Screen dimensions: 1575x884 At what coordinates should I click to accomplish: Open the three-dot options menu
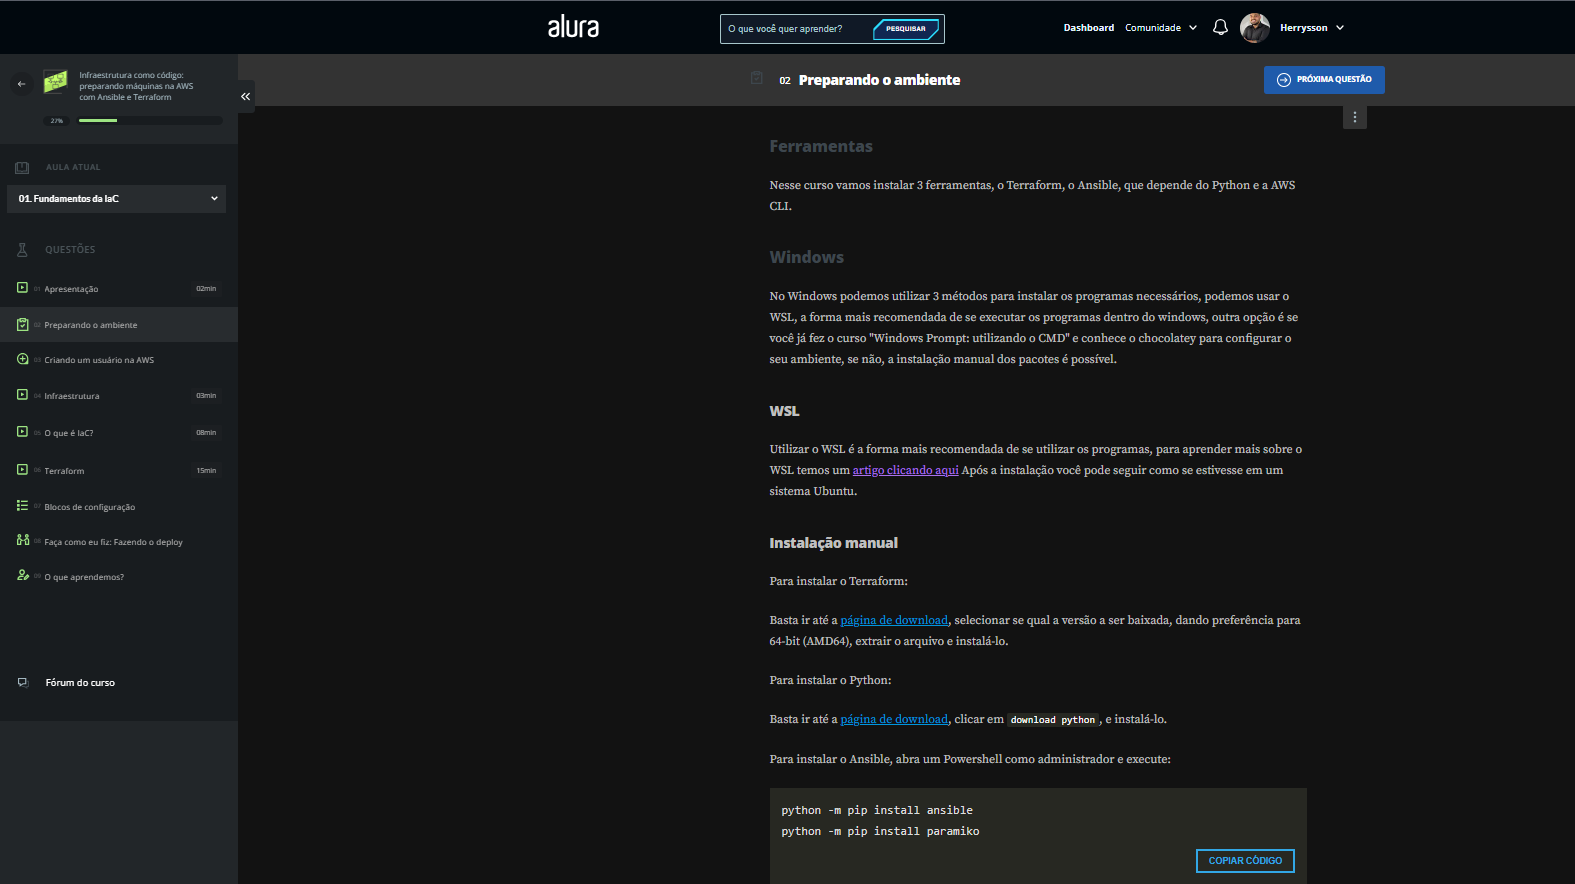tap(1355, 118)
